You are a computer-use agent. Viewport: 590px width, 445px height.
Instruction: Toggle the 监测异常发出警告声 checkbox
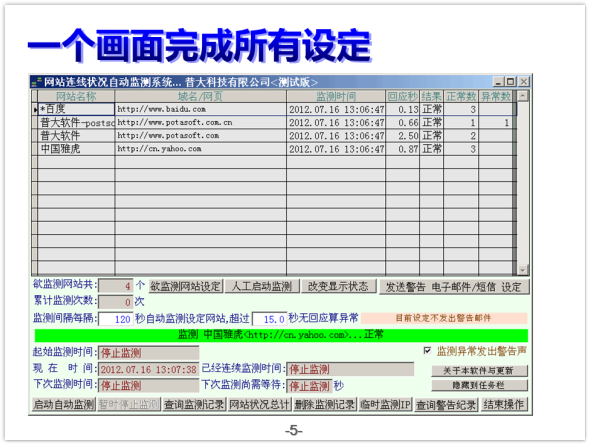coord(427,351)
